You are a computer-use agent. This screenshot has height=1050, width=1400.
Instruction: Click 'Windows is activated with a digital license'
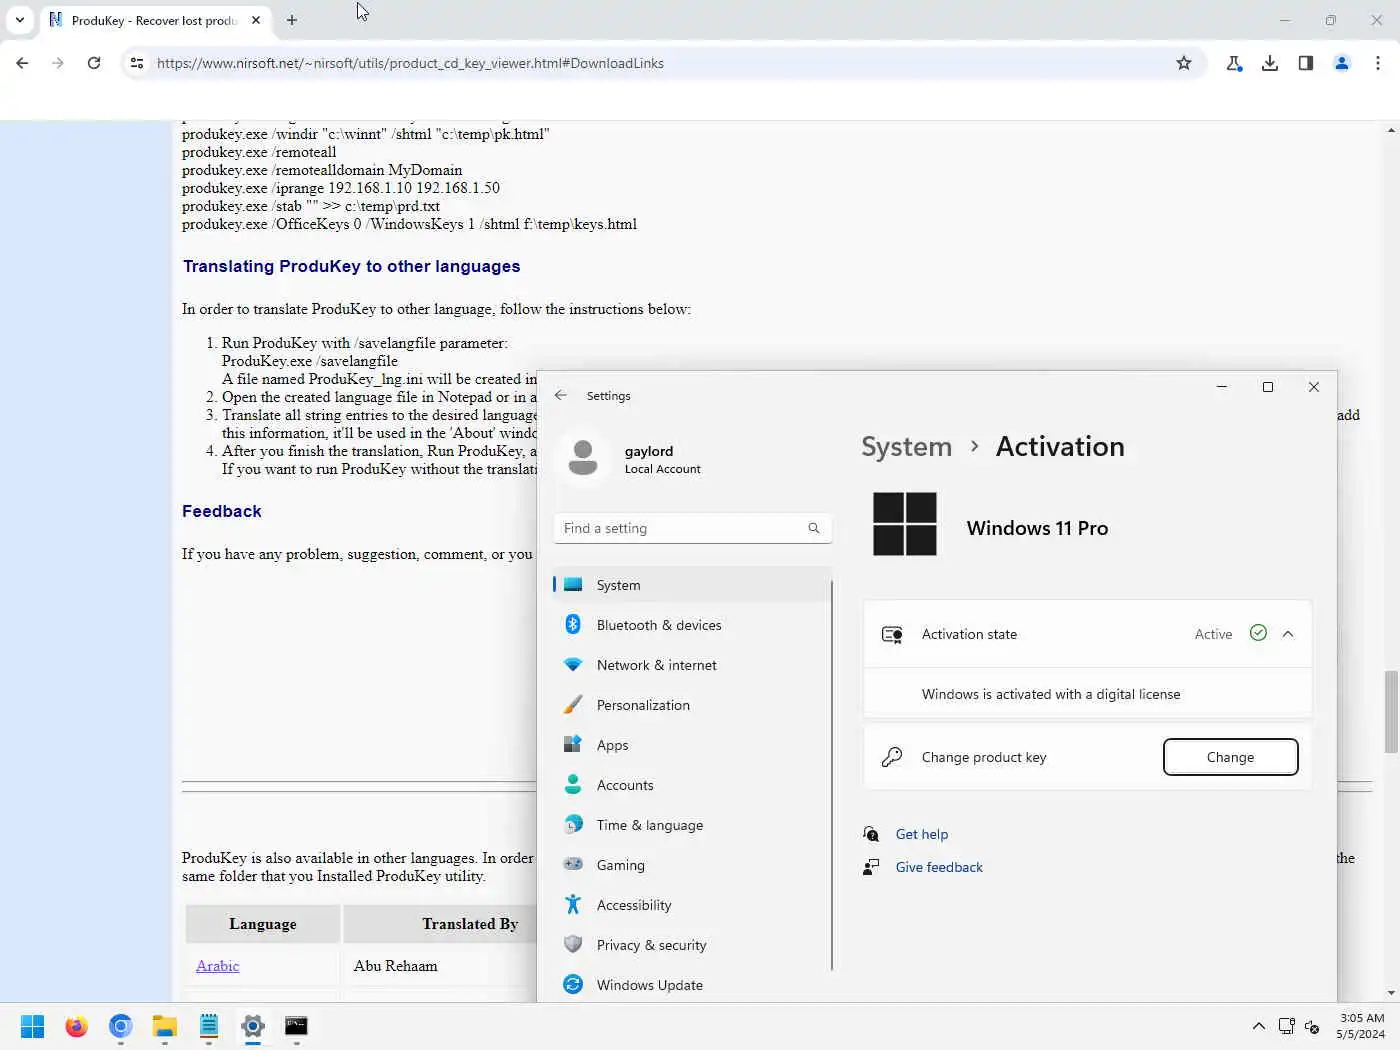1051,694
